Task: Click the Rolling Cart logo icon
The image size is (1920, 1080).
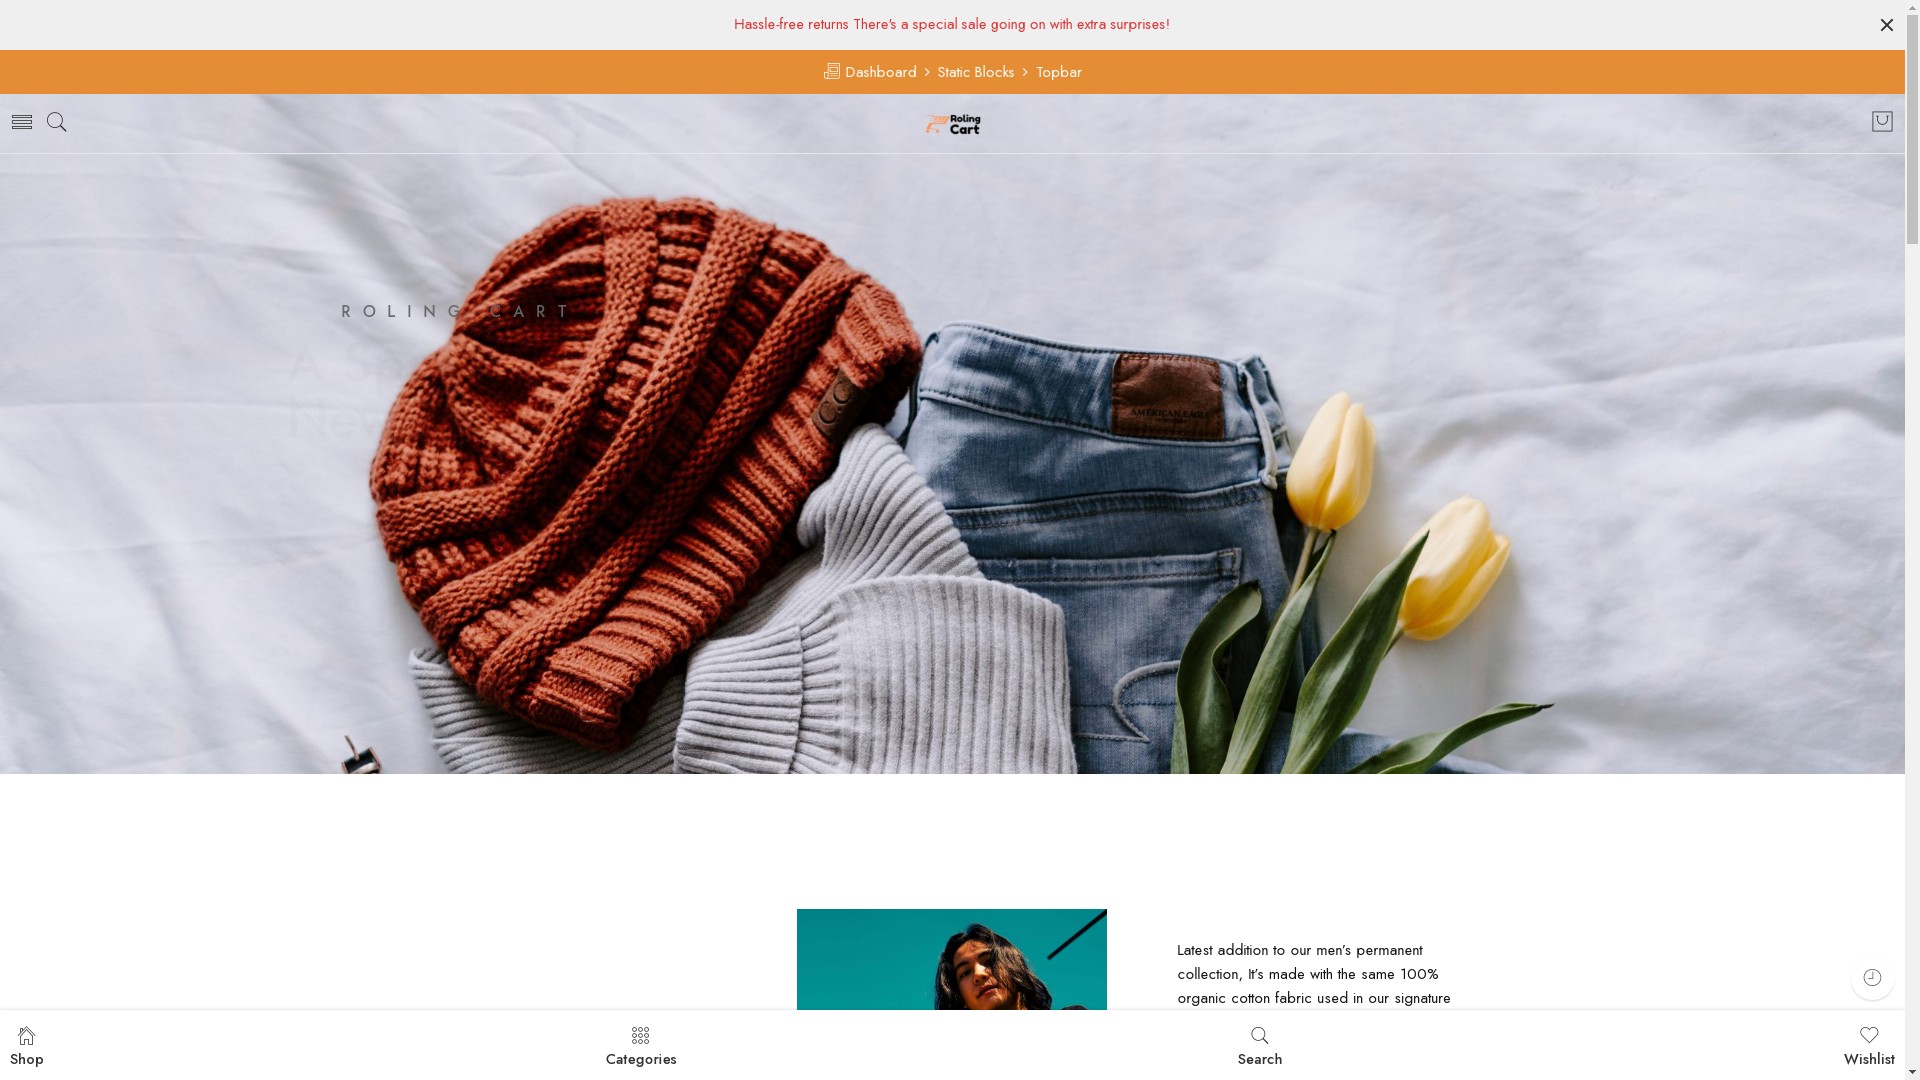Action: 938,121
